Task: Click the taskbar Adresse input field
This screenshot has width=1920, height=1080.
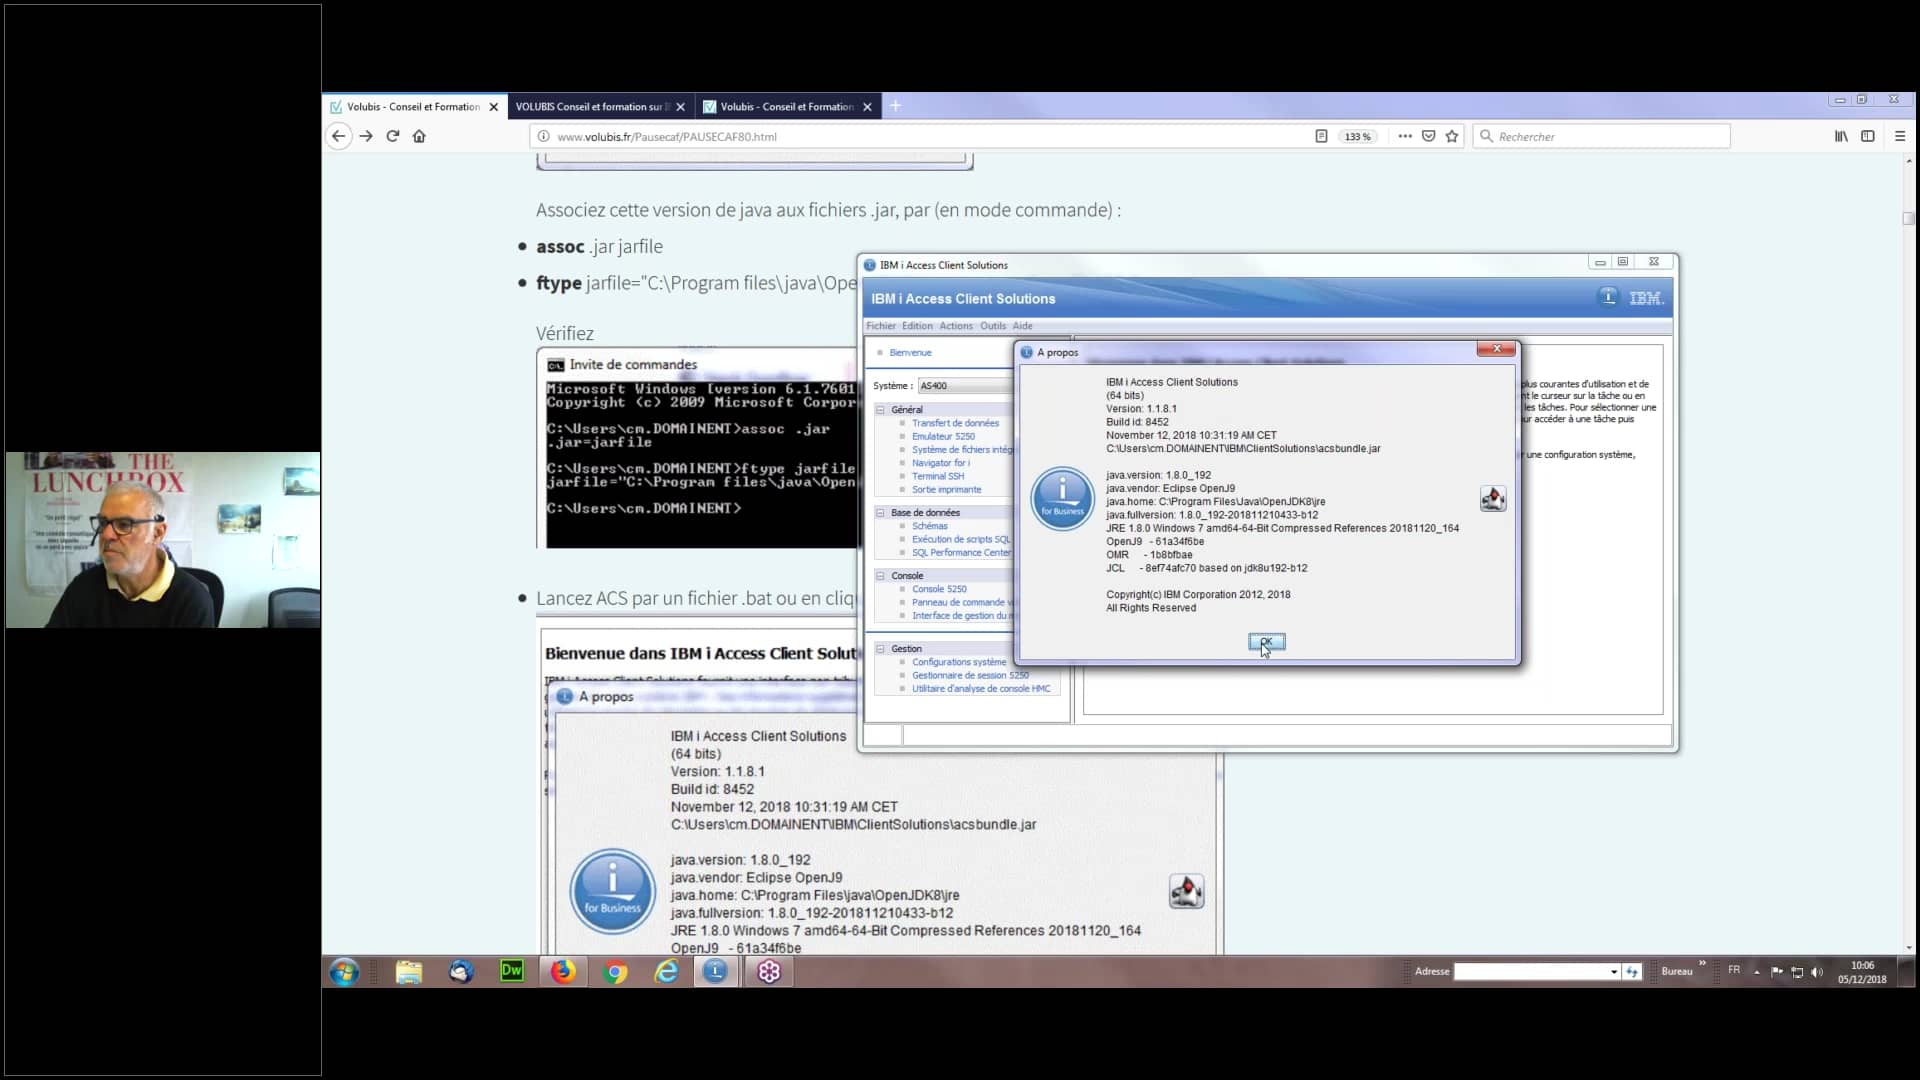Action: tap(1530, 971)
